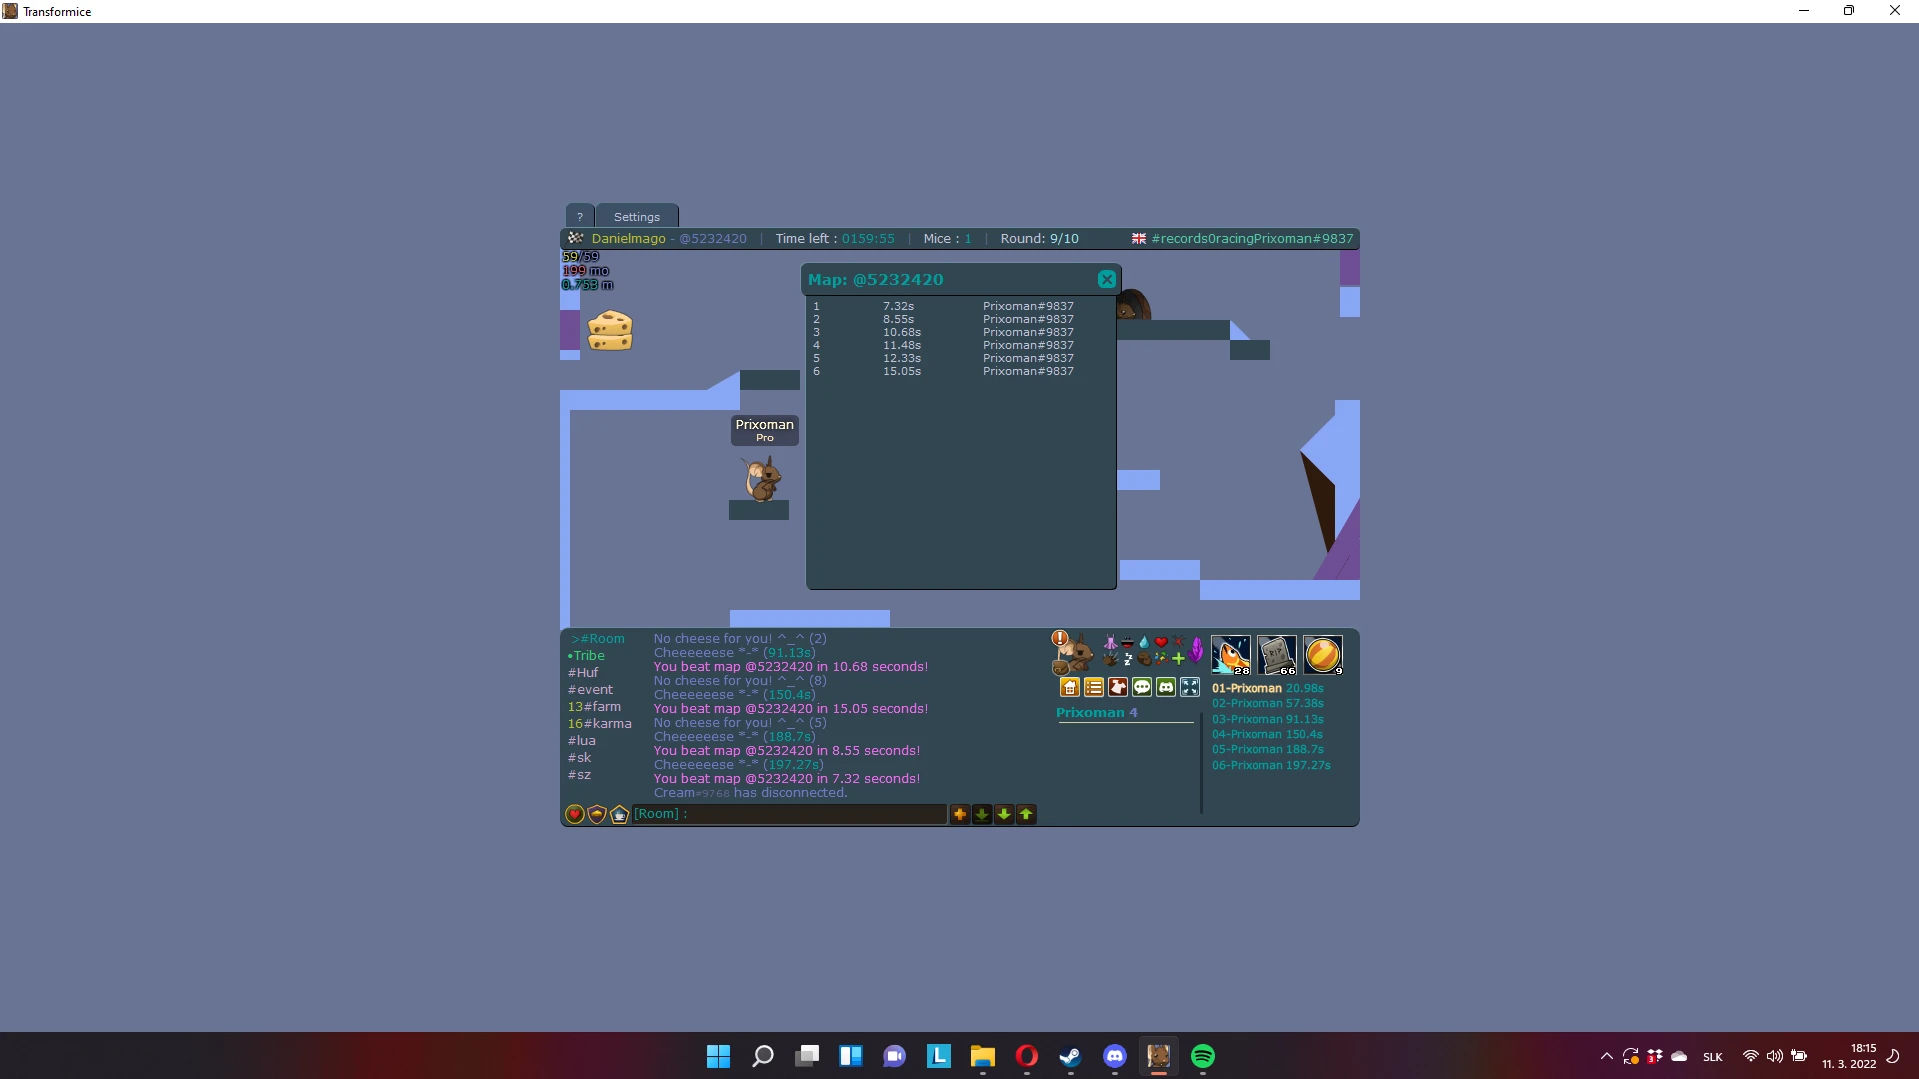
Task: Show hidden system tray icons
Action: pos(1606,1056)
